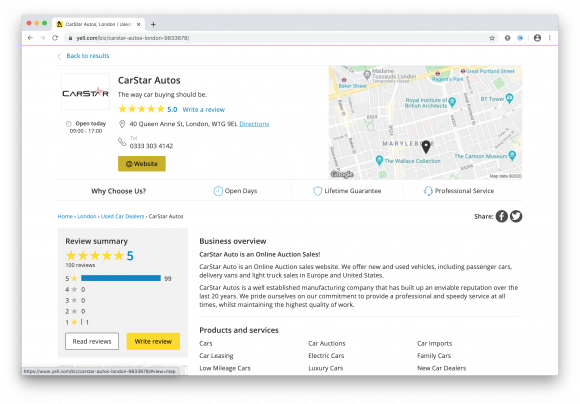
Task: Open London breadcrumb link
Action: point(87,216)
